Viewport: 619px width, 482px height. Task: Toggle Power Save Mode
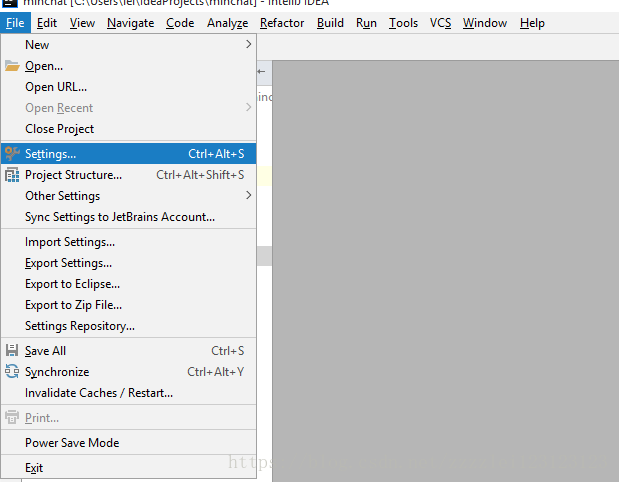point(128,443)
